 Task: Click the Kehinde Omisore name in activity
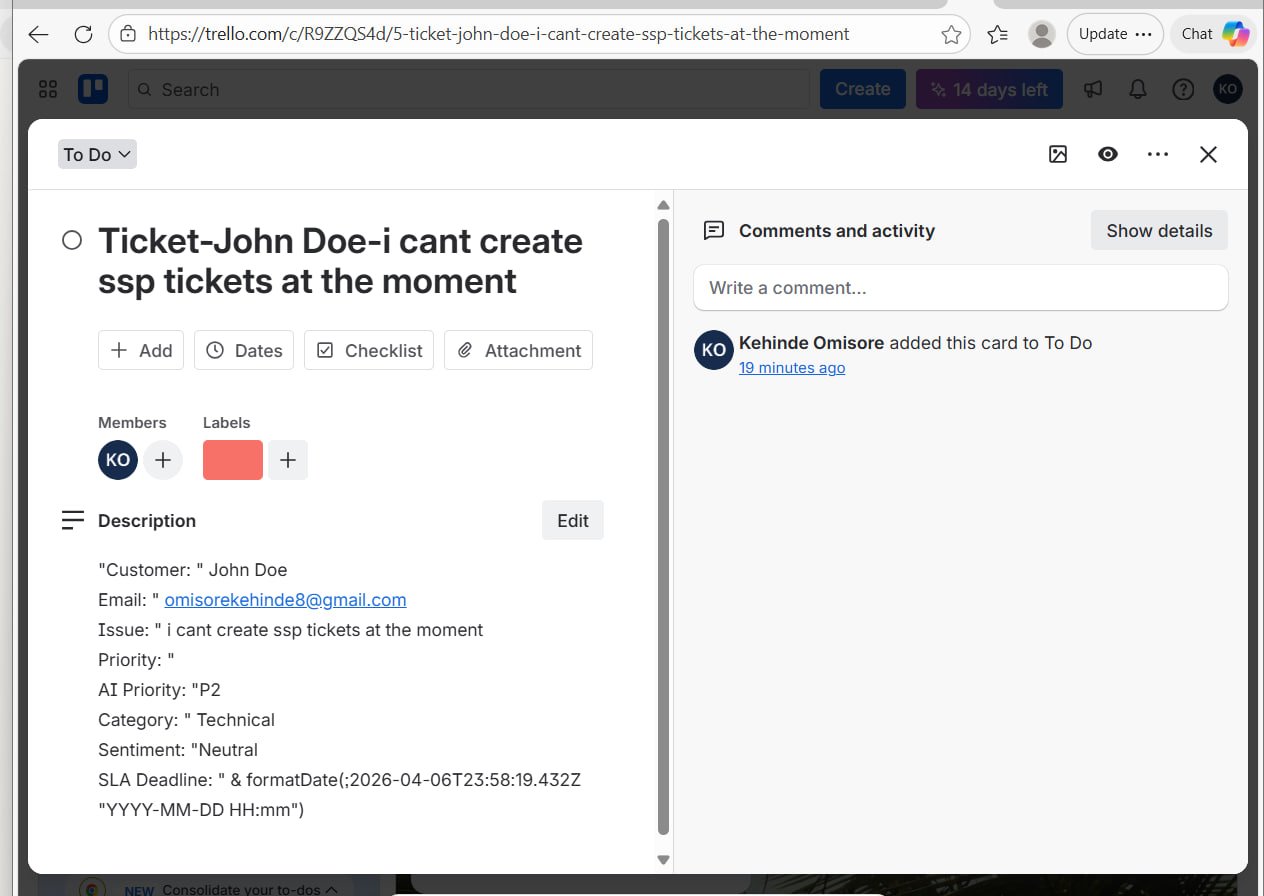811,342
